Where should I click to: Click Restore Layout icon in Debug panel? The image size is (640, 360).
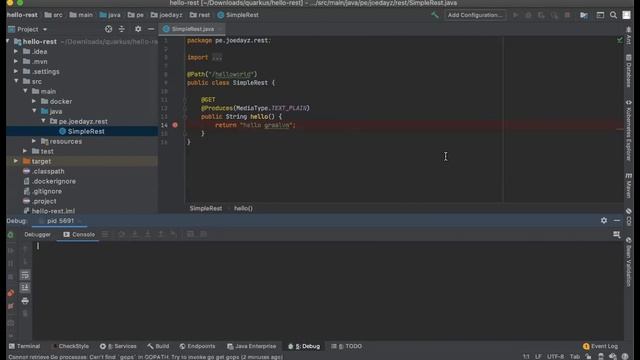coord(616,234)
